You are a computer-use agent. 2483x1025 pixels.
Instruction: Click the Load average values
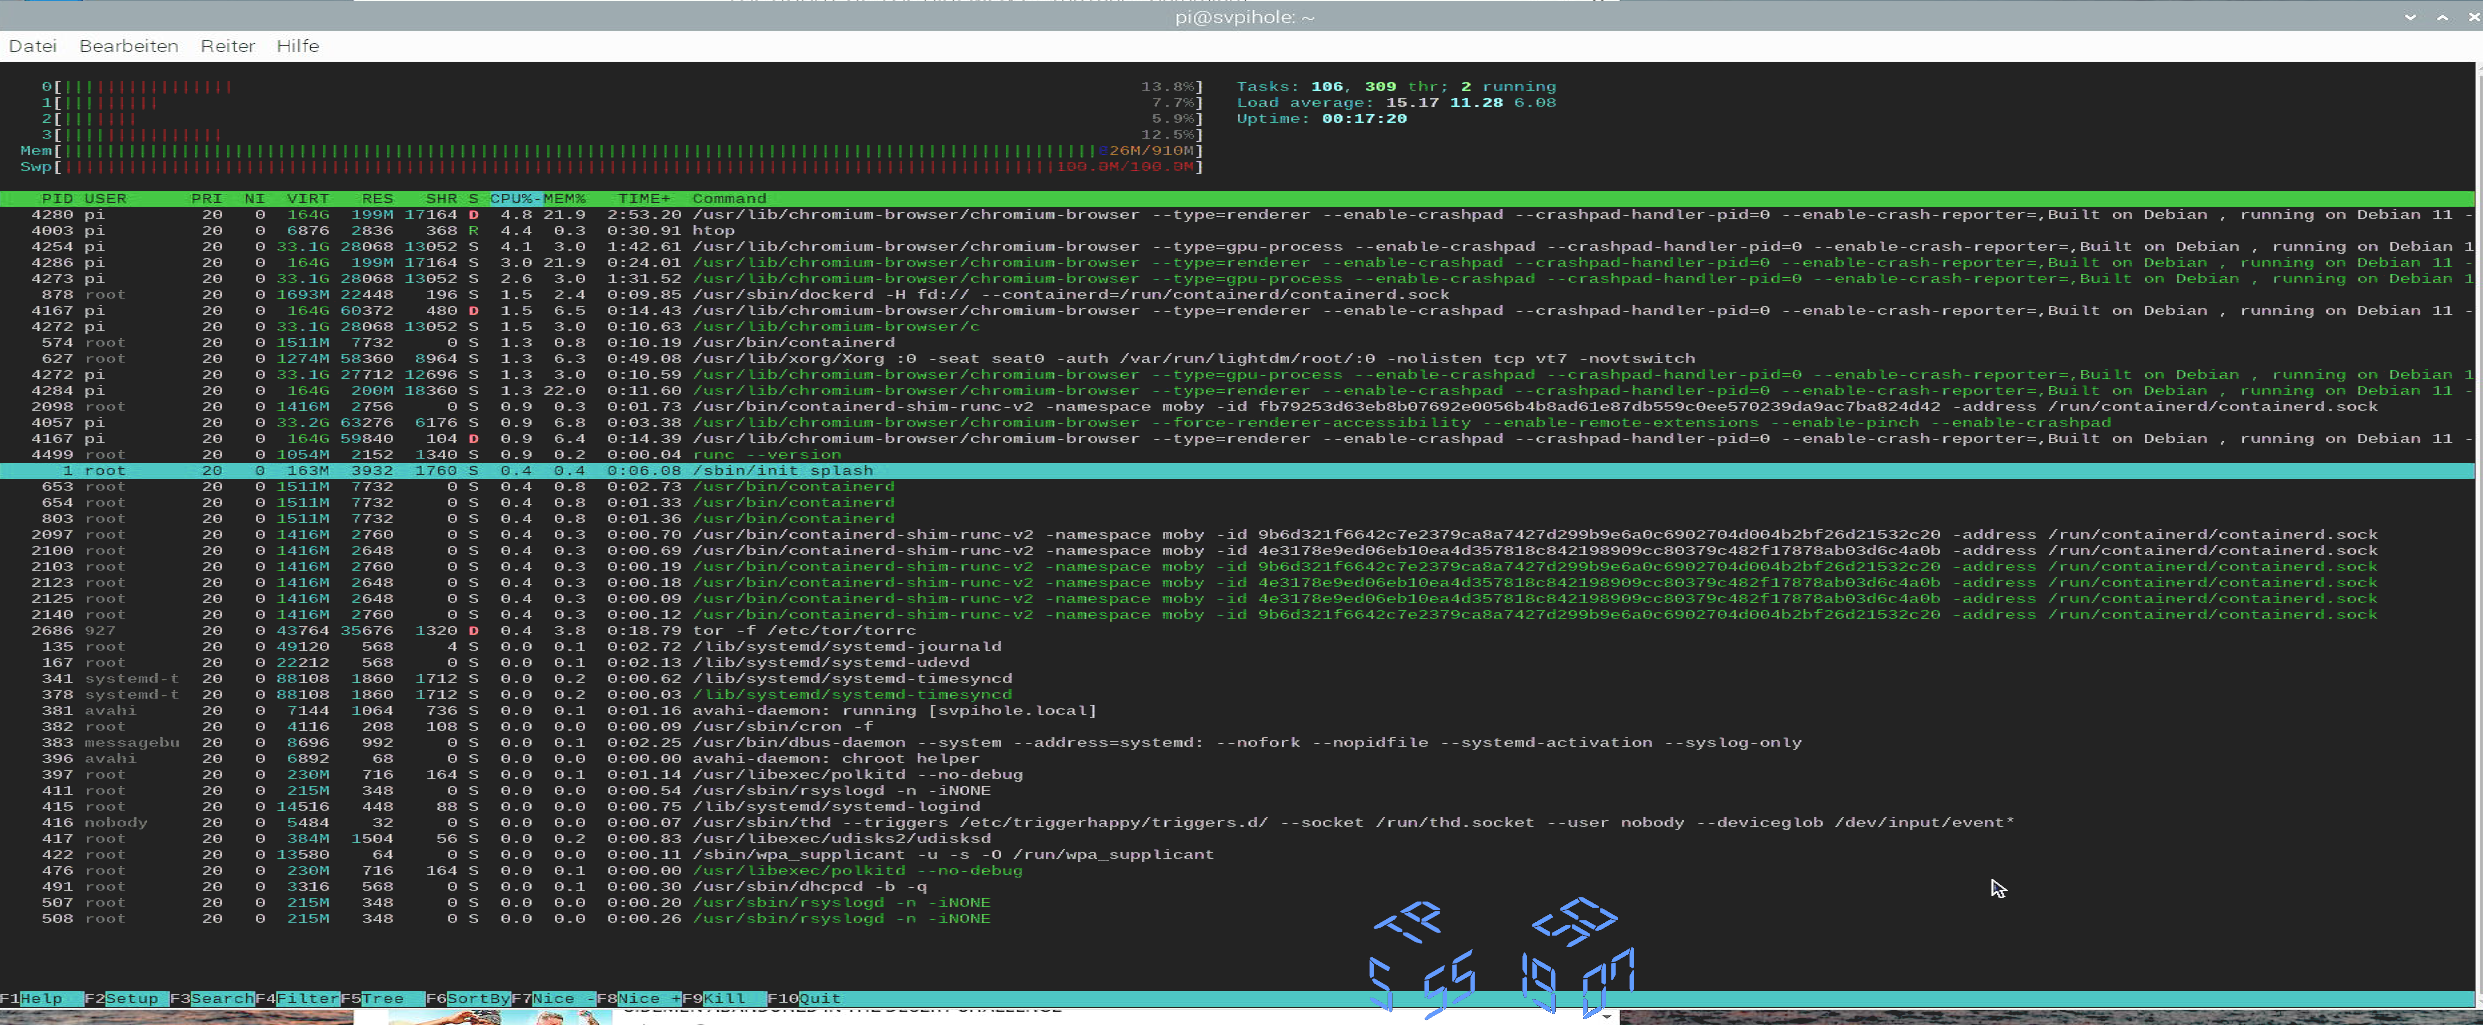(1470, 102)
